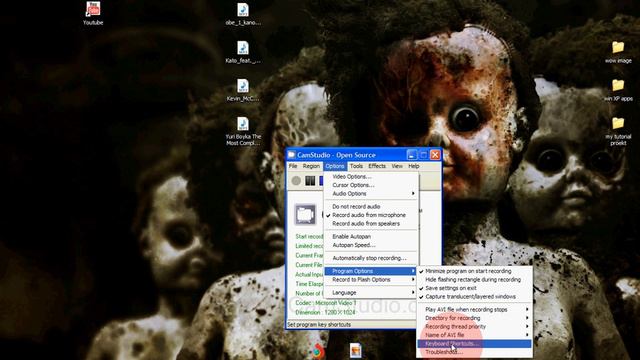Toggle Minimize program on start recording
The image size is (640, 360).
[x=474, y=271]
